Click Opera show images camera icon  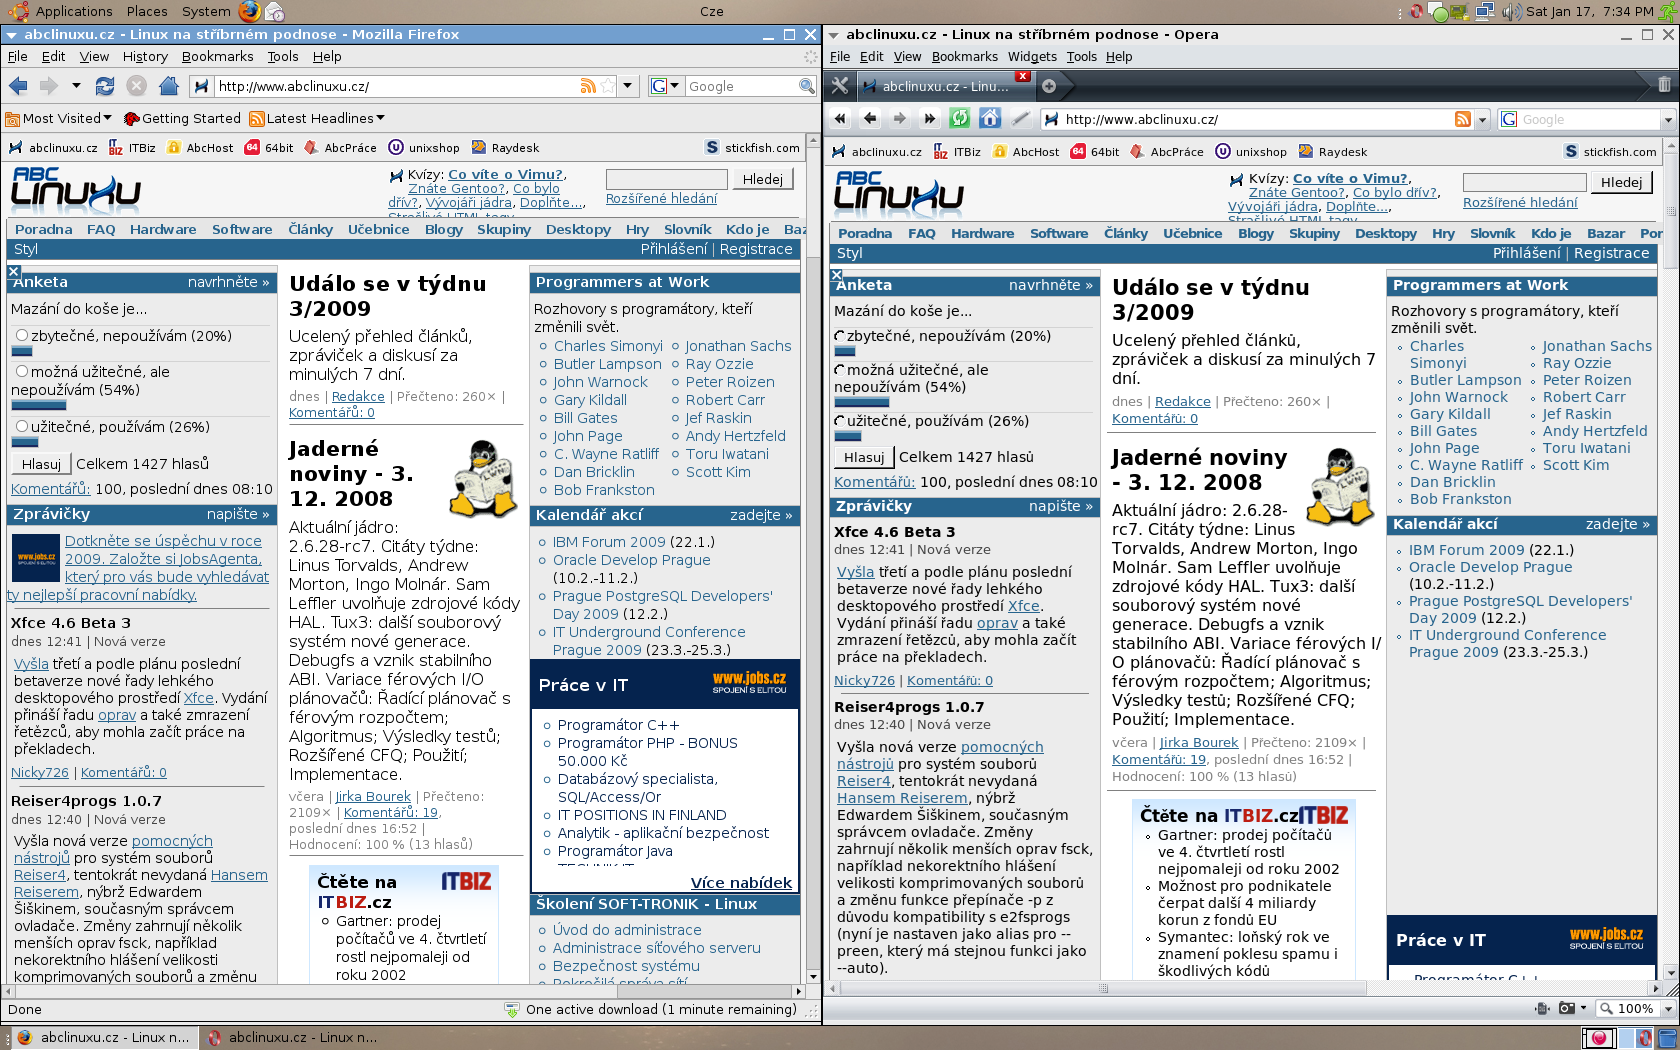point(1566,1008)
